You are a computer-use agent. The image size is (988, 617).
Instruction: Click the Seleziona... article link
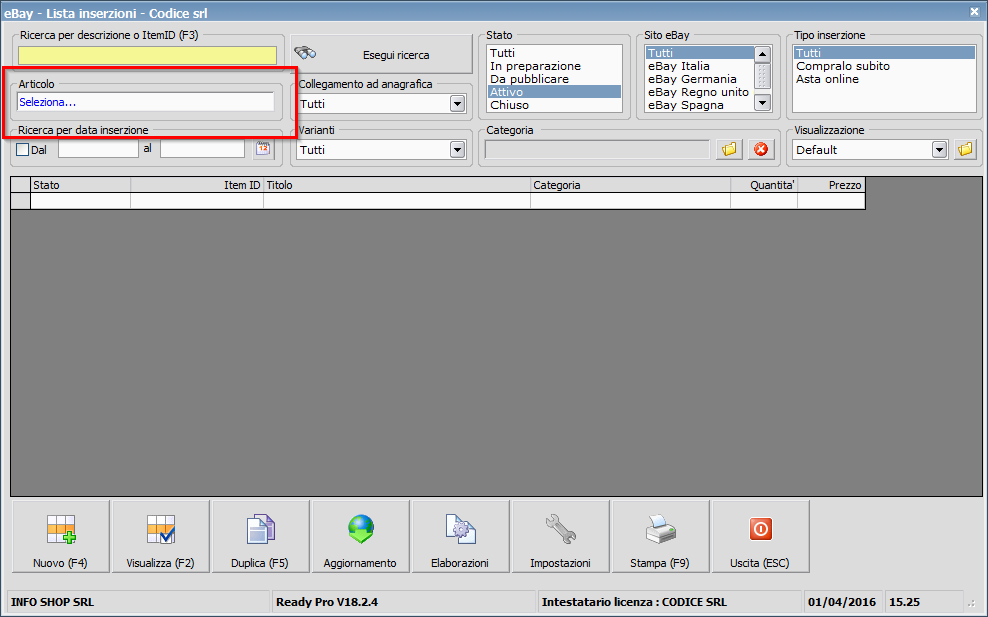pos(47,102)
